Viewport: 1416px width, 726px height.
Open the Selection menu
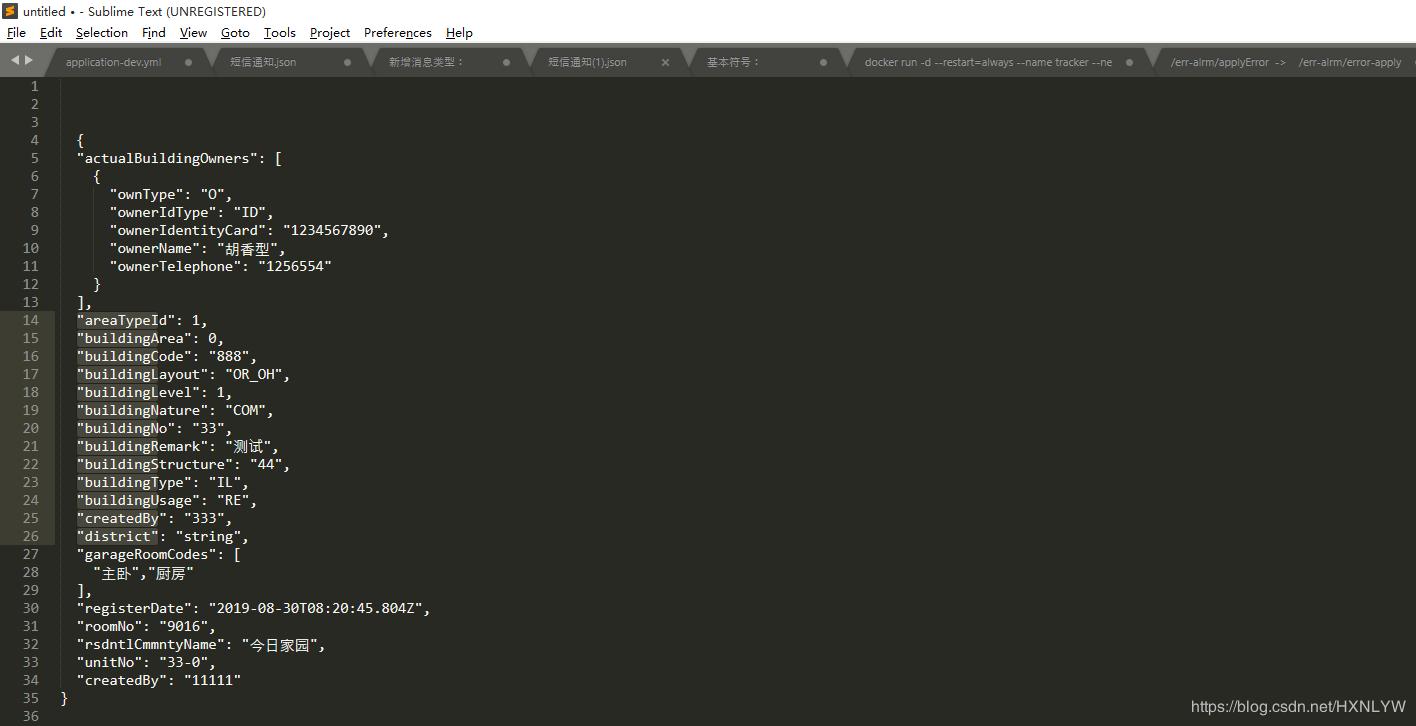tap(102, 33)
